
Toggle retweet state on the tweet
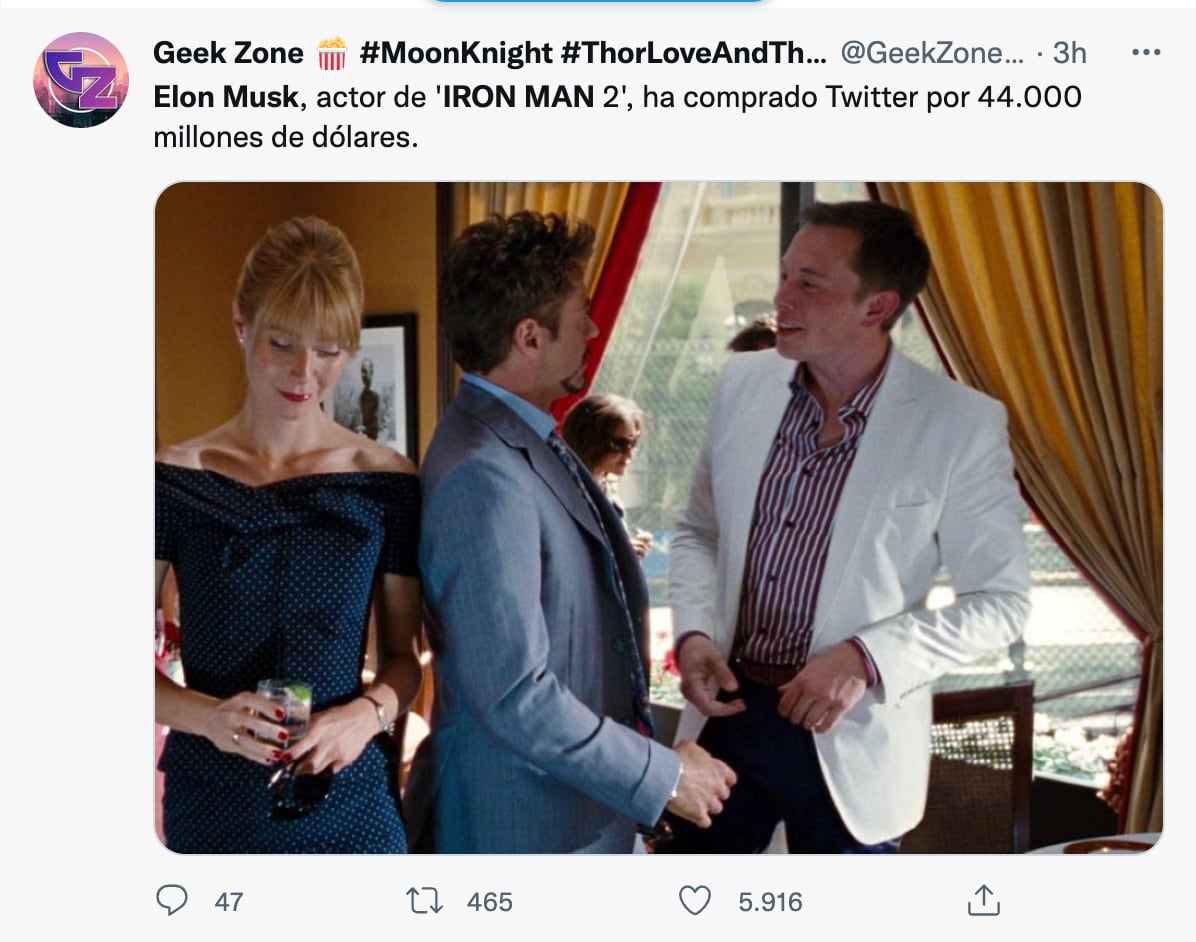422,900
